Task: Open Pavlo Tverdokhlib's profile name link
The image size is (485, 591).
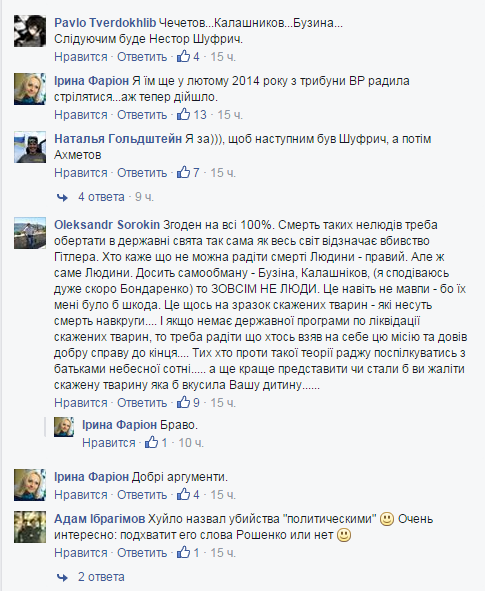Action: (105, 23)
